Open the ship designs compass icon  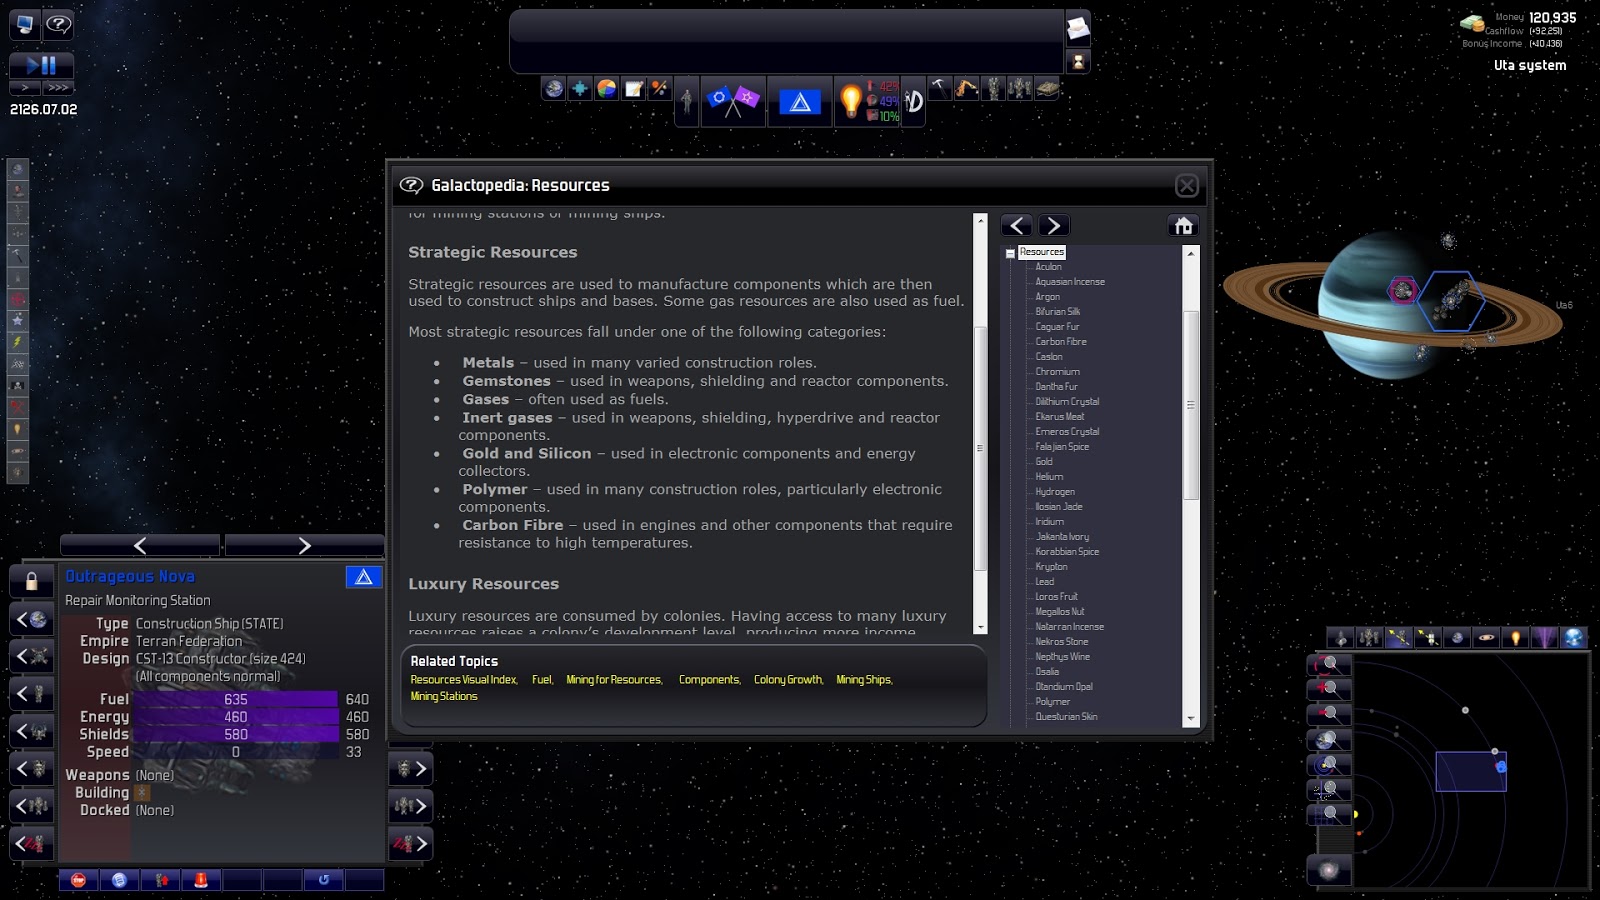point(914,101)
